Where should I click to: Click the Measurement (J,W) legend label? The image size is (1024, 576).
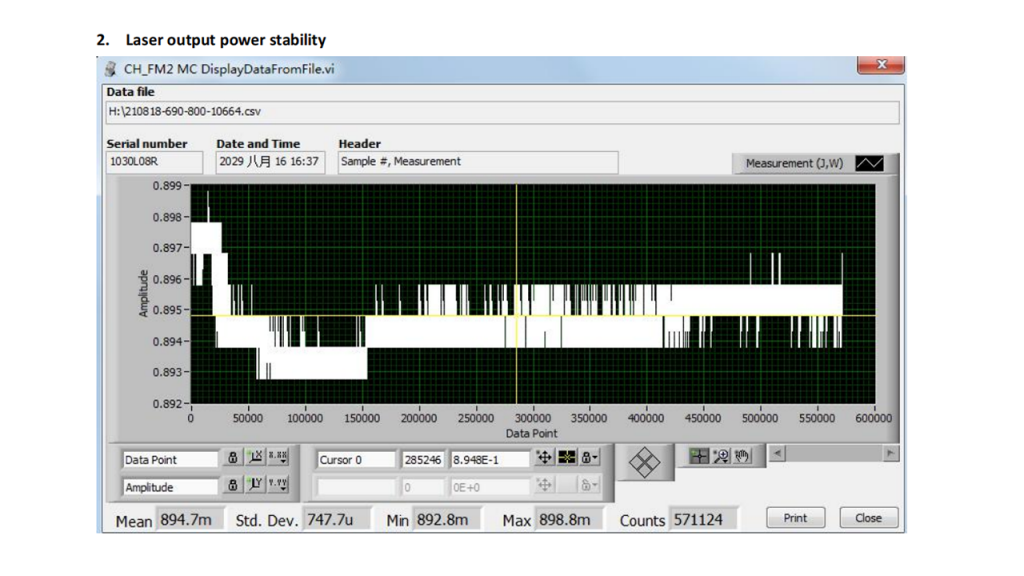click(x=794, y=163)
